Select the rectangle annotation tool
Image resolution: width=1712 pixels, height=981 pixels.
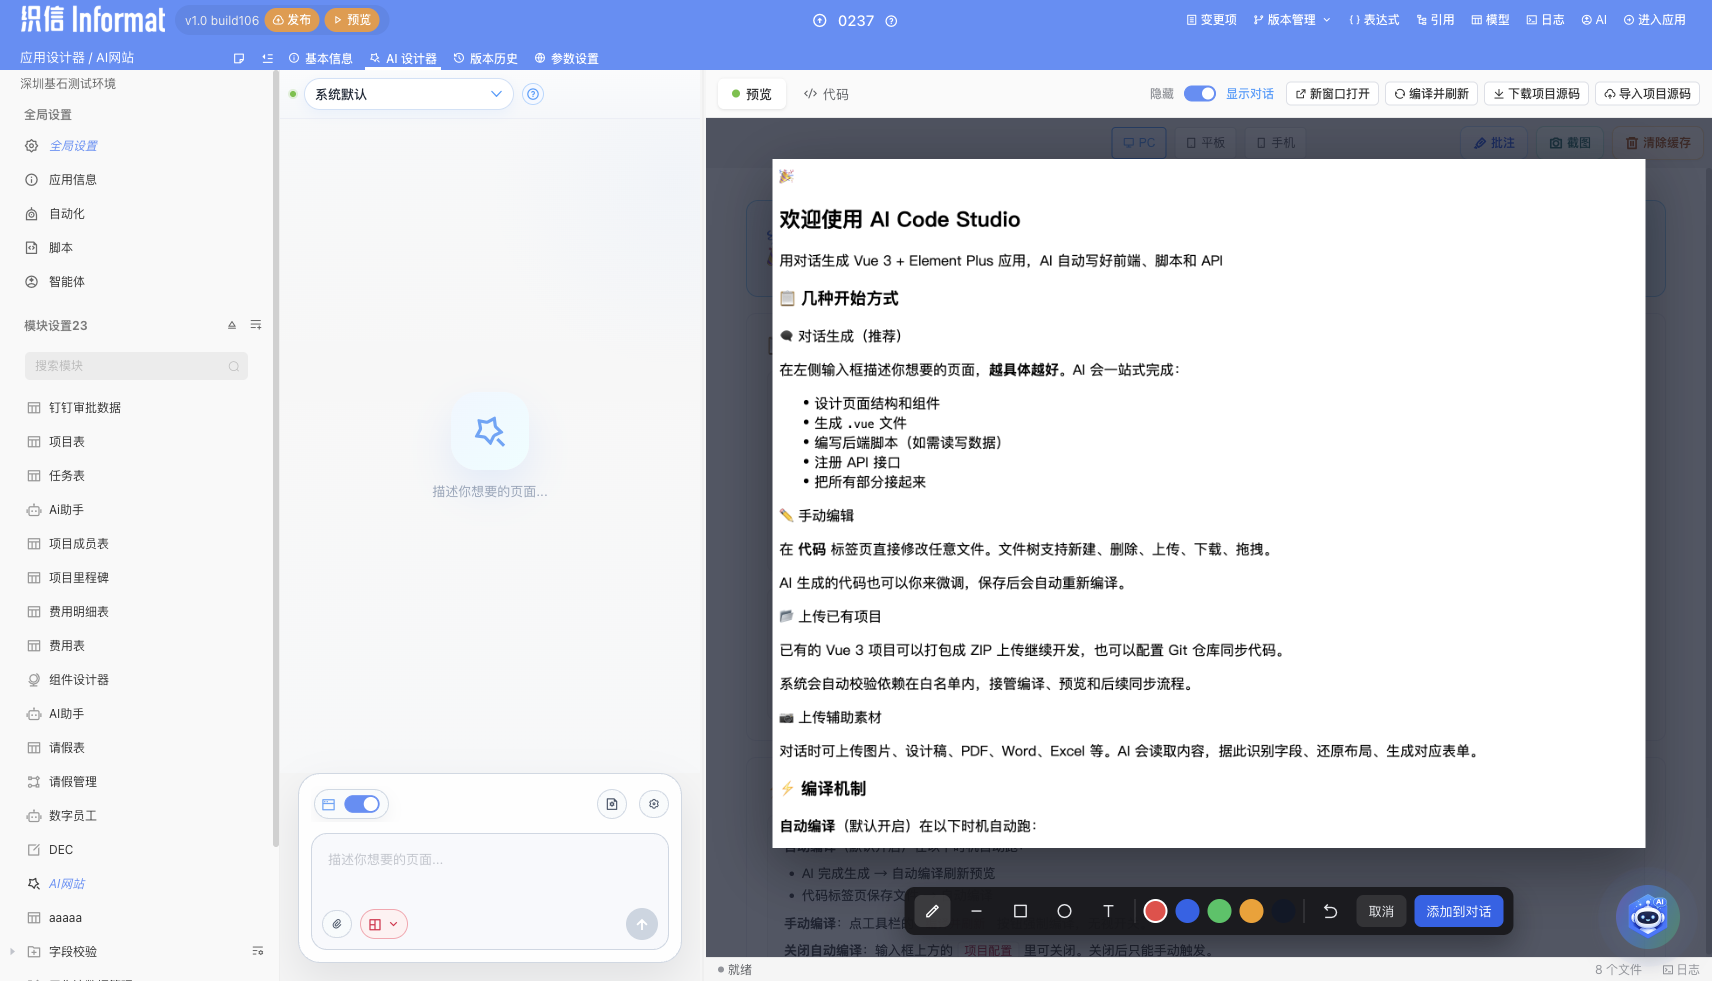click(1020, 911)
